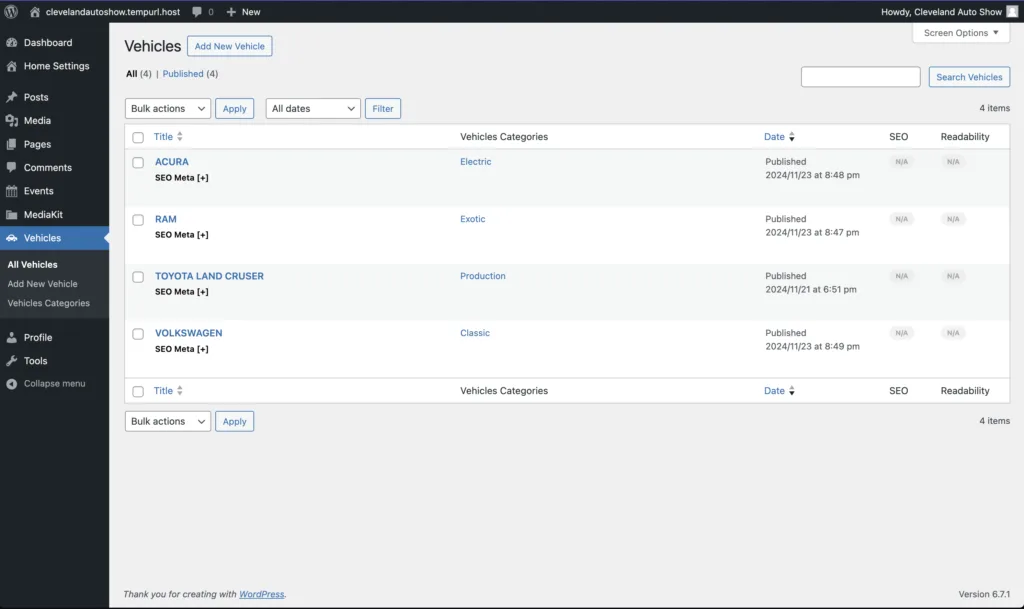Open the VOLKSWAGEN vehicle title link
This screenshot has width=1024, height=609.
pos(188,333)
